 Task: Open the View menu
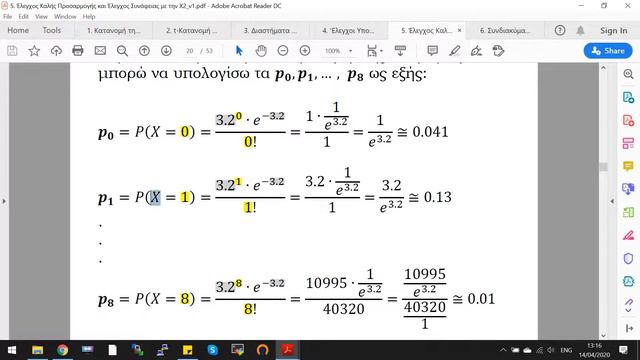click(41, 17)
